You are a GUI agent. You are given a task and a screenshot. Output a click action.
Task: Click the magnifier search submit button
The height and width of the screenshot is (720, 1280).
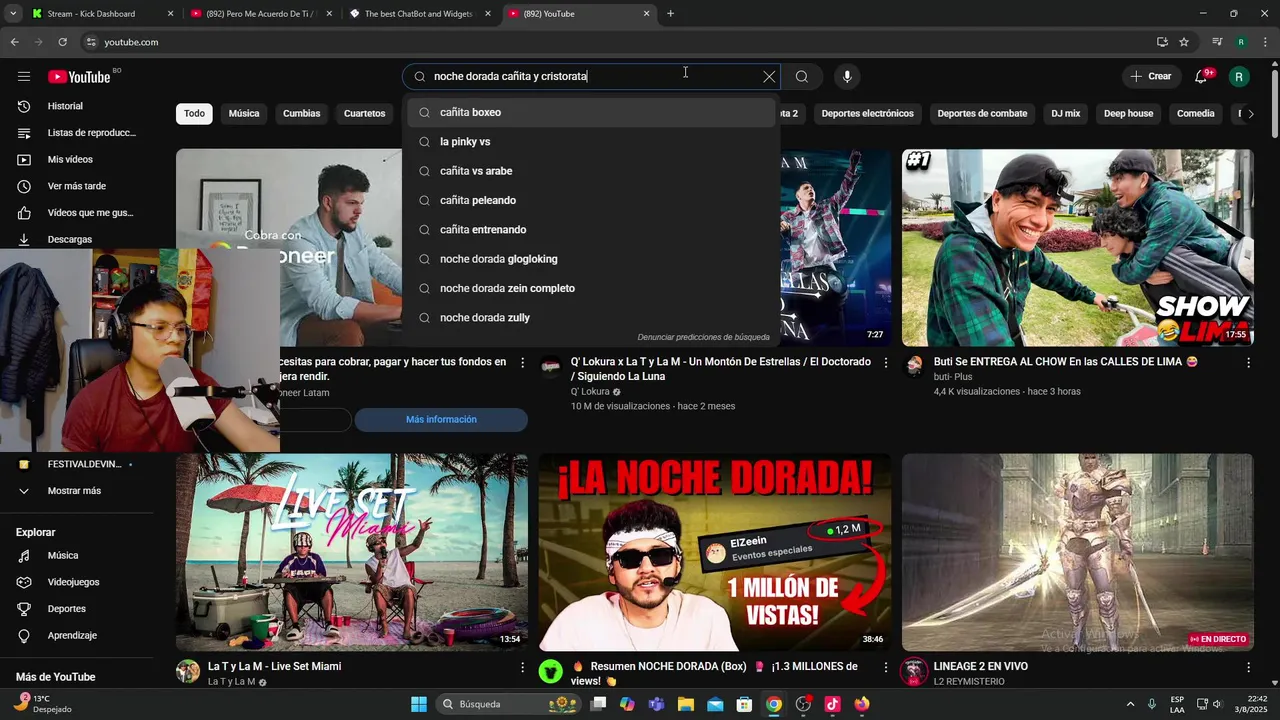tap(802, 77)
